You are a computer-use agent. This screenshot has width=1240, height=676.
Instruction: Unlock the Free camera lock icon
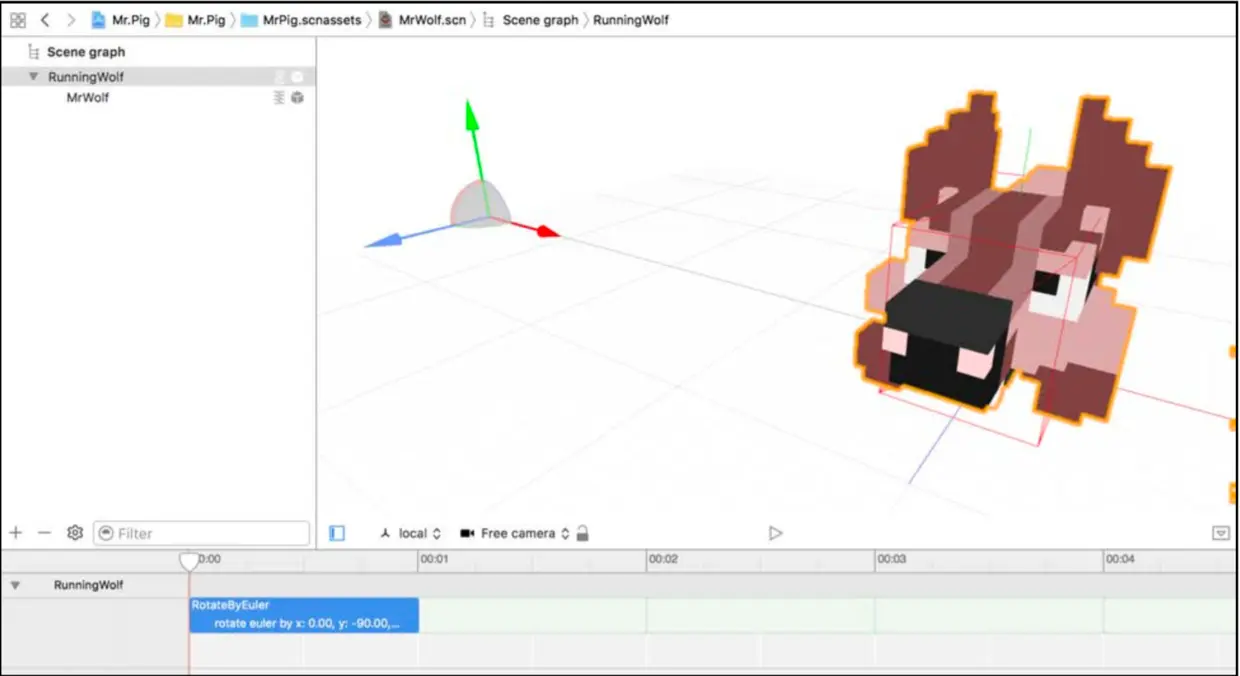click(x=584, y=533)
